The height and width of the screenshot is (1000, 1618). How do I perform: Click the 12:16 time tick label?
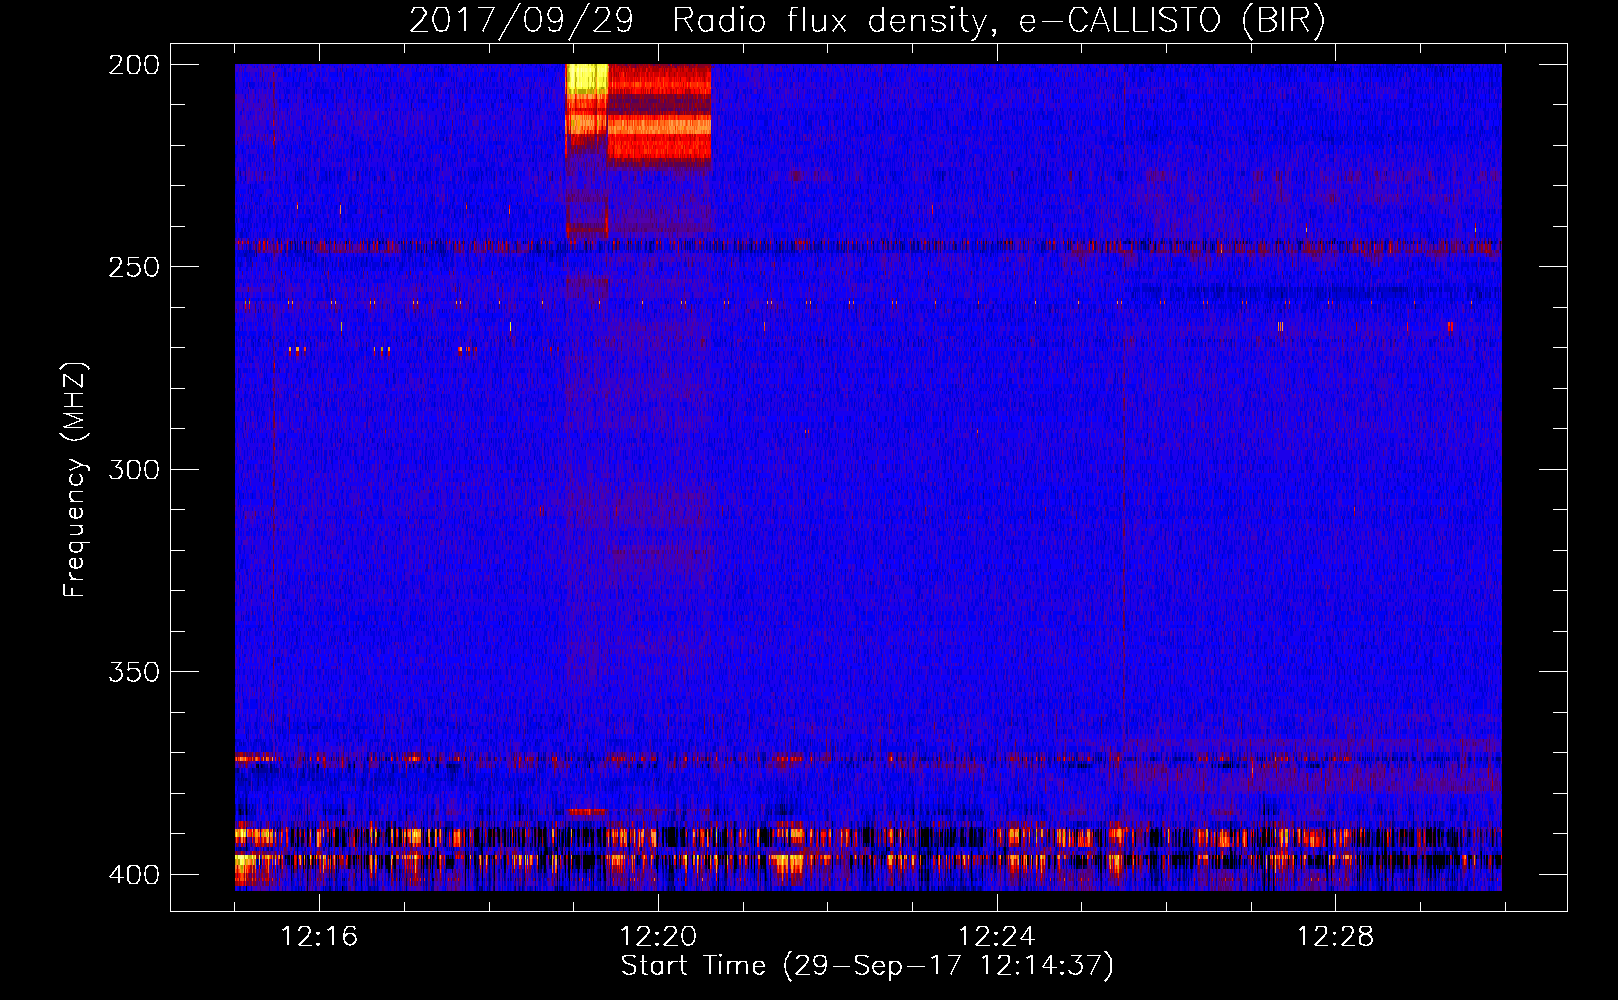pos(319,937)
